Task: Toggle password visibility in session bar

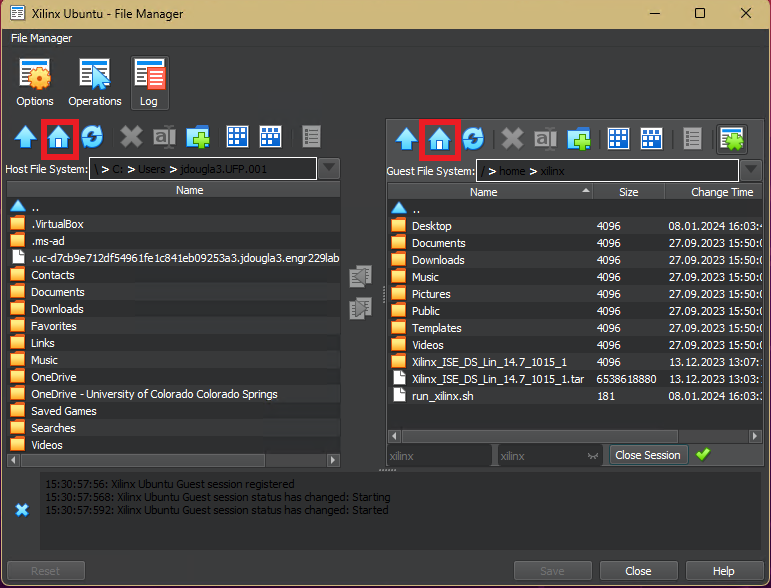Action: [593, 456]
